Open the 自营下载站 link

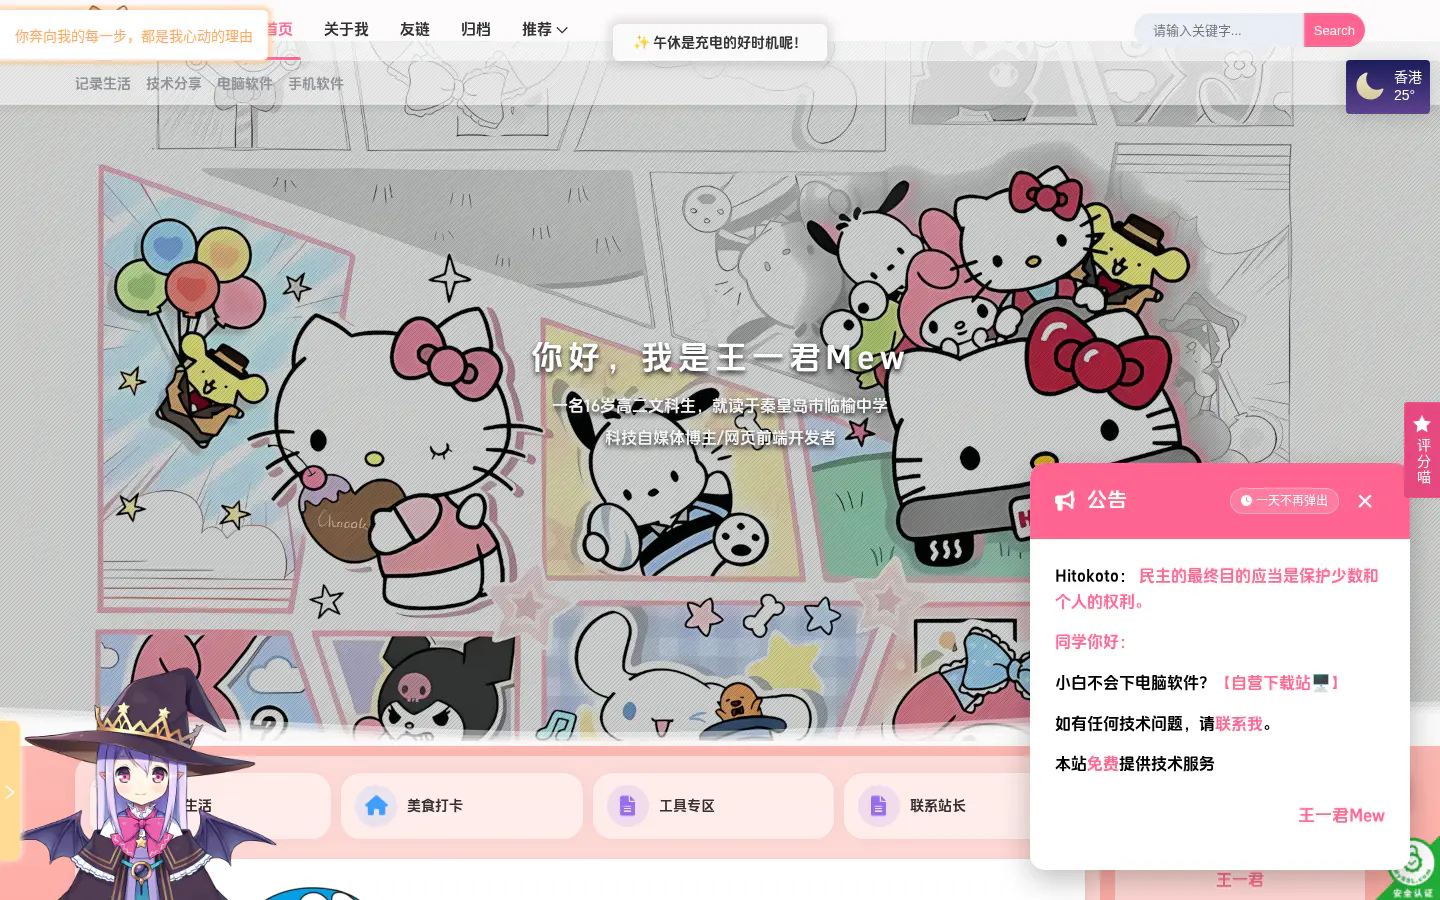[x=1280, y=683]
